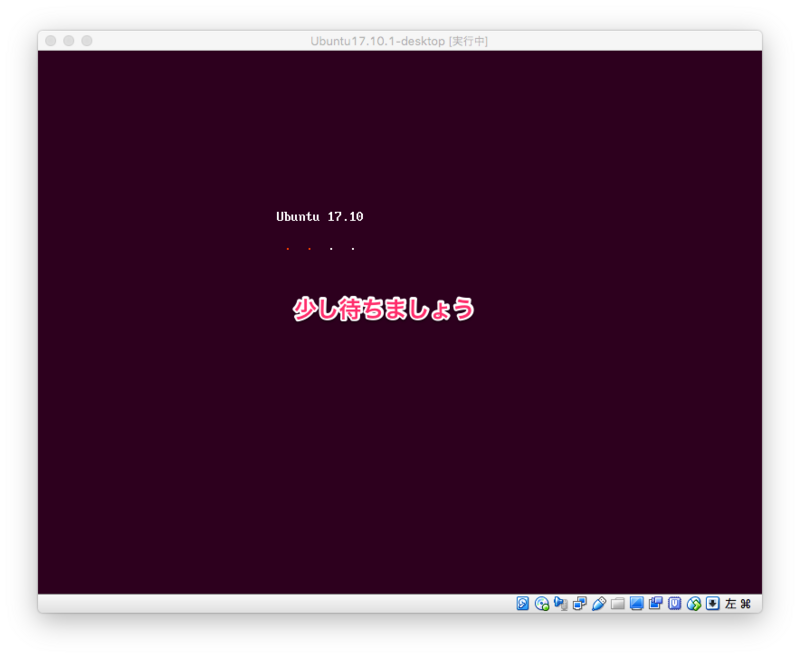Viewport: 800px width, 658px height.
Task: Click the Ubuntu 17.10 boot text
Action: point(320,217)
